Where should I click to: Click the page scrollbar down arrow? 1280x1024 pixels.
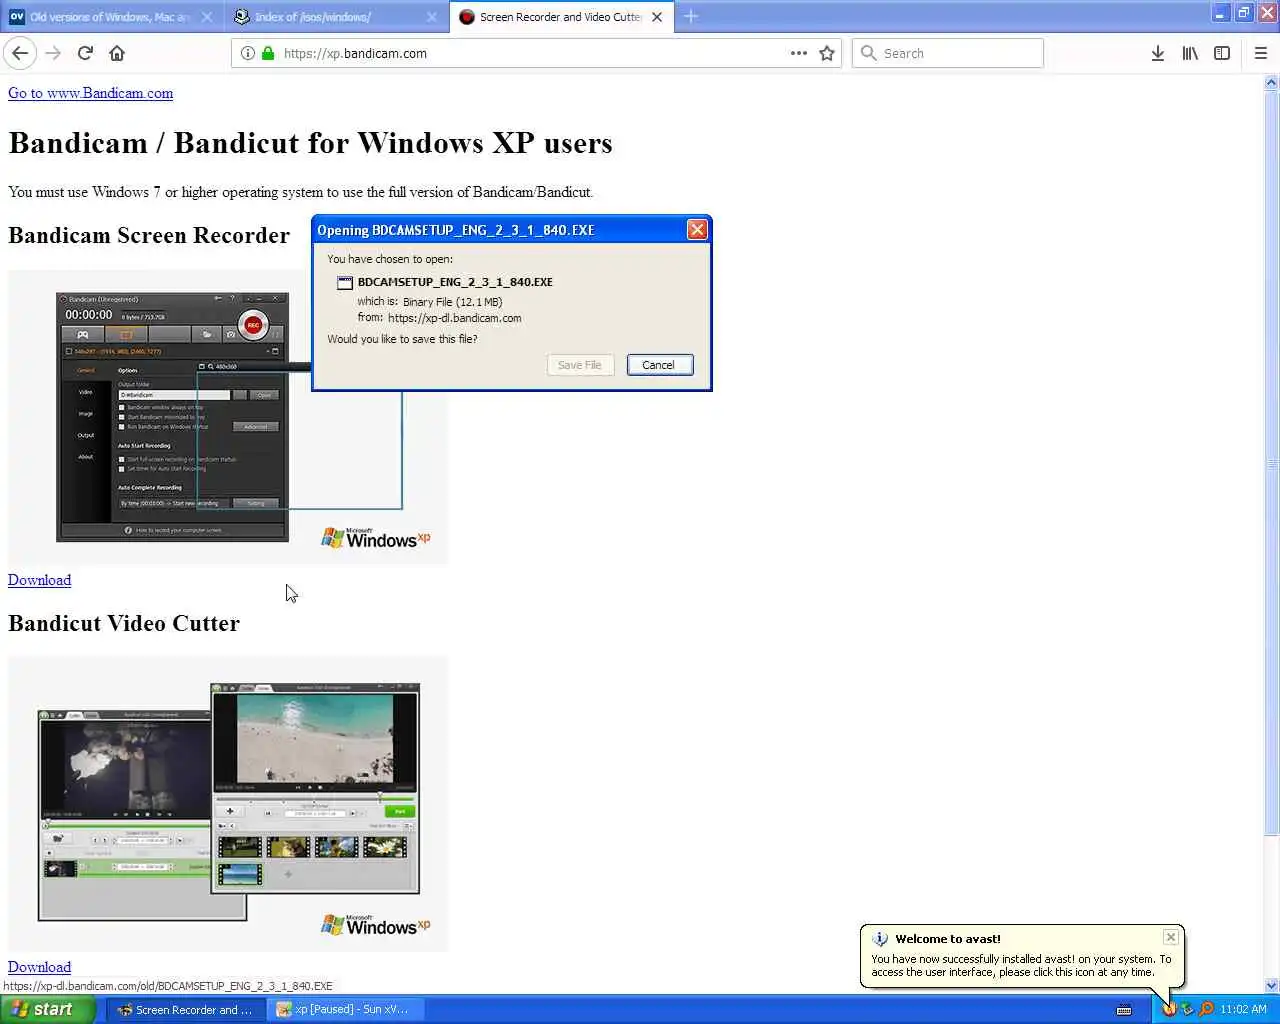[x=1272, y=985]
